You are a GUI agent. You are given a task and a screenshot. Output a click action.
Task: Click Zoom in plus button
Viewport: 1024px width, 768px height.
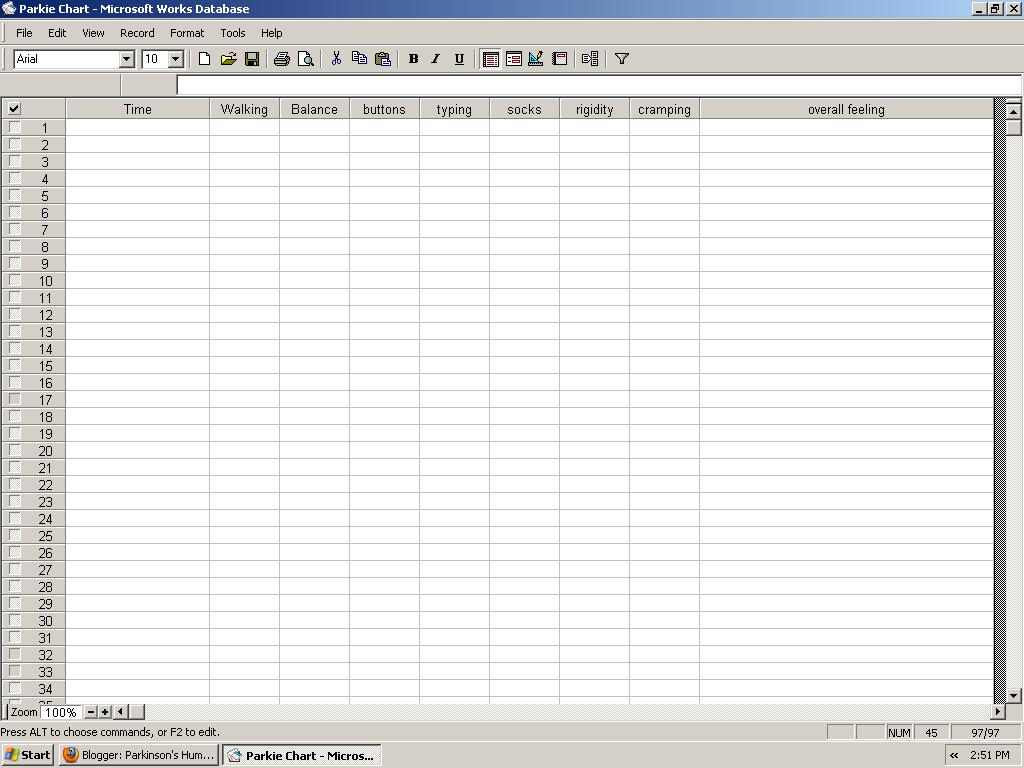click(x=104, y=712)
